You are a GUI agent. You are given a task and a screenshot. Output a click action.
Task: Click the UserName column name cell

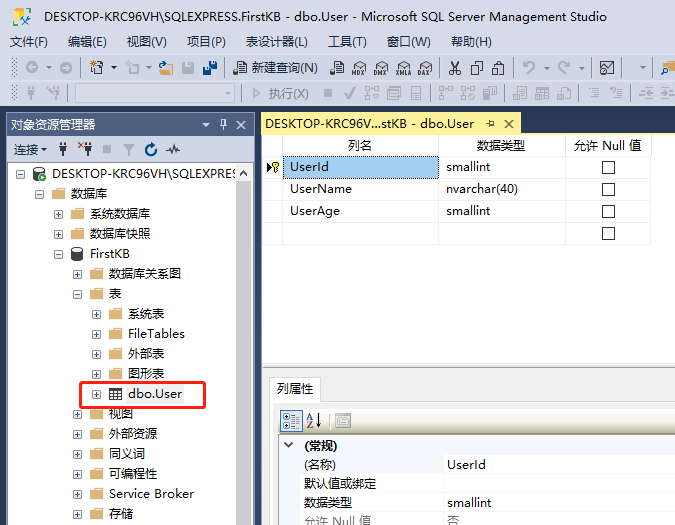coord(360,189)
